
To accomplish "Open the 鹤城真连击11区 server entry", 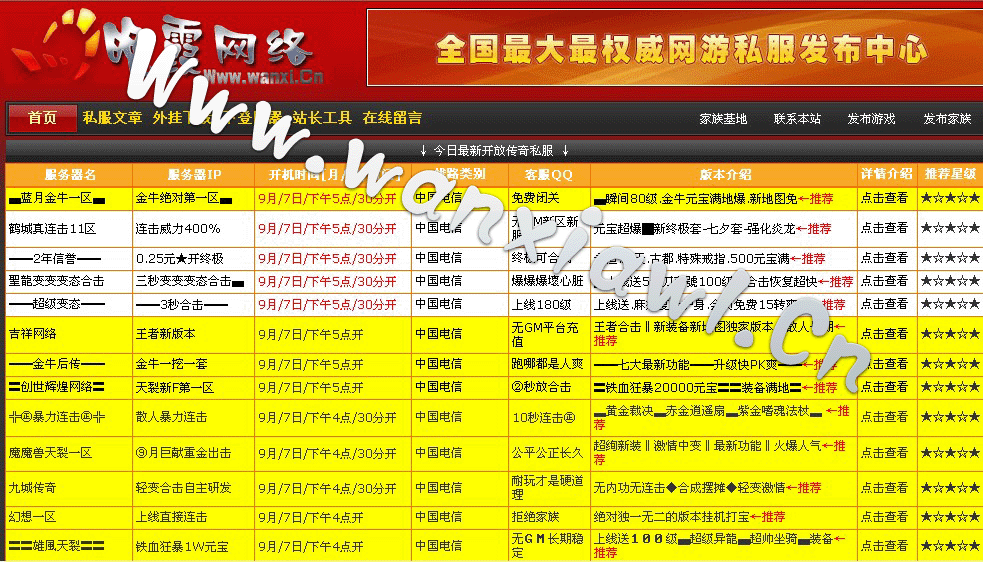I will 52,229.
